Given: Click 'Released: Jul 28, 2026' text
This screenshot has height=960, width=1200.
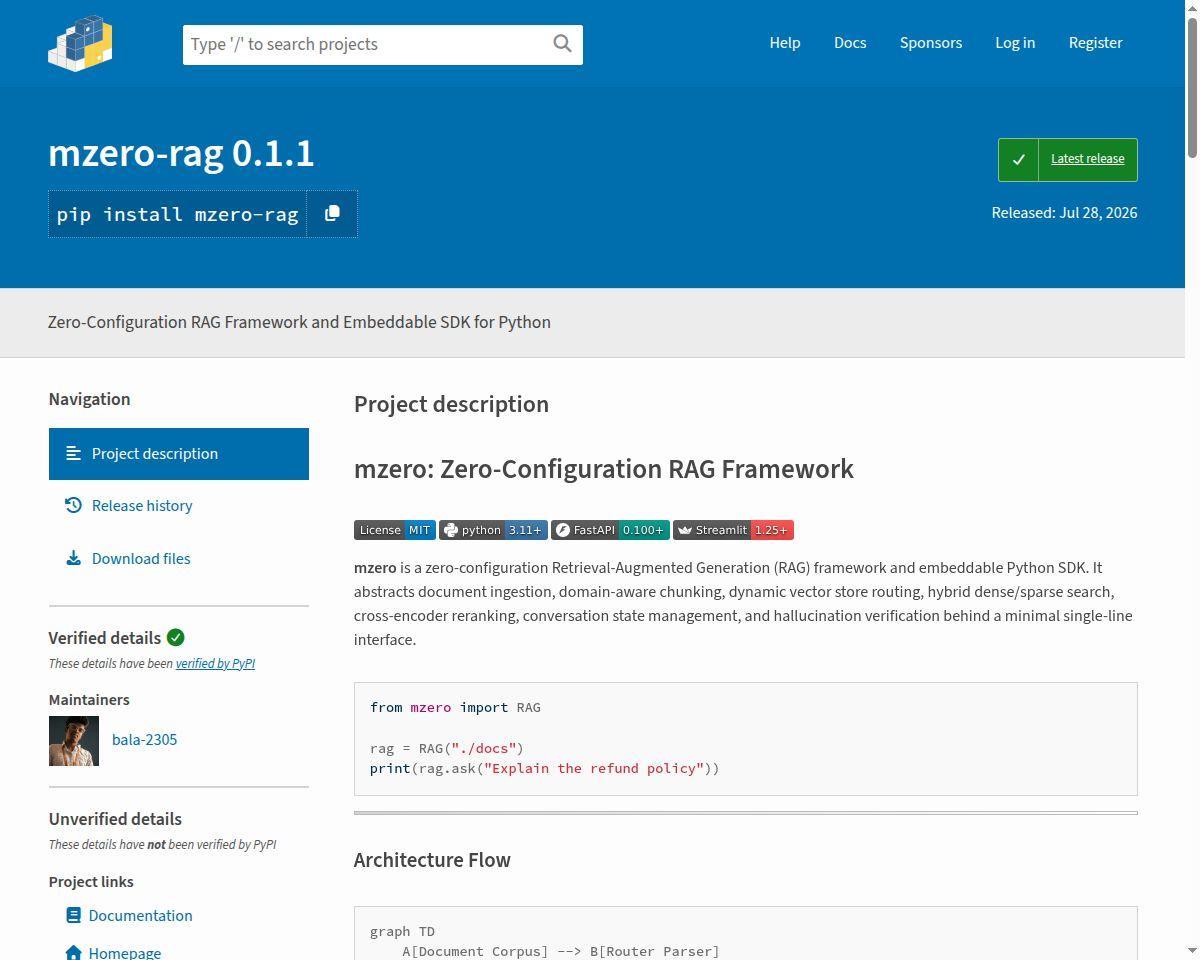Looking at the screenshot, I should pyautogui.click(x=1064, y=213).
